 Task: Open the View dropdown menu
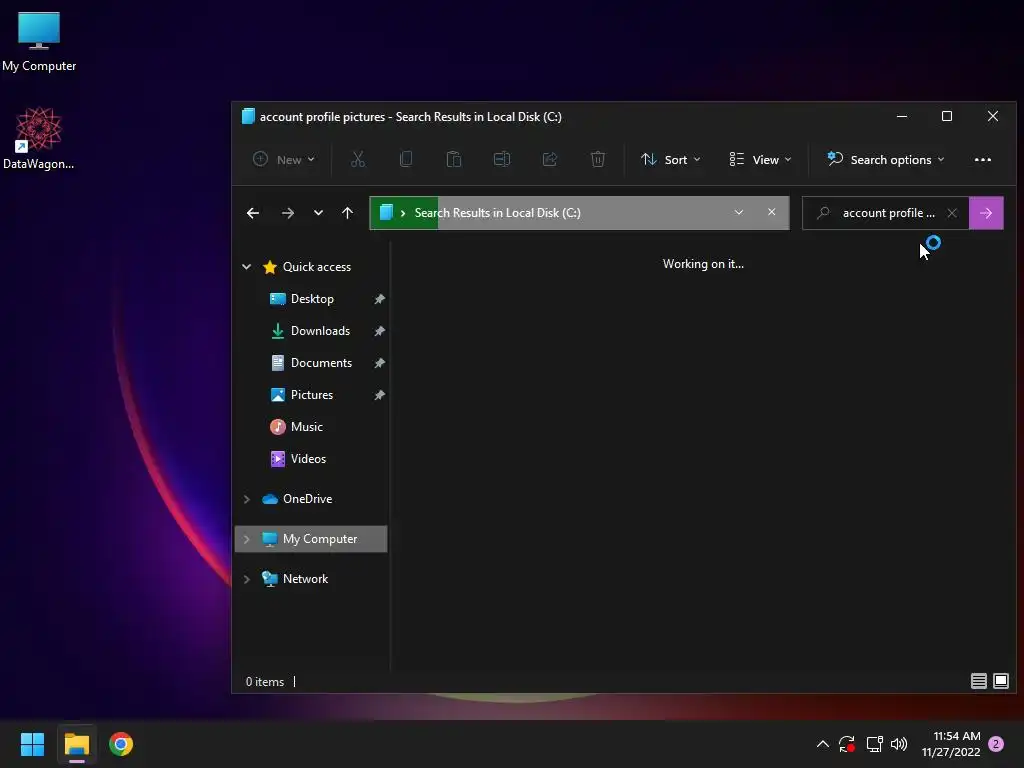coord(760,159)
